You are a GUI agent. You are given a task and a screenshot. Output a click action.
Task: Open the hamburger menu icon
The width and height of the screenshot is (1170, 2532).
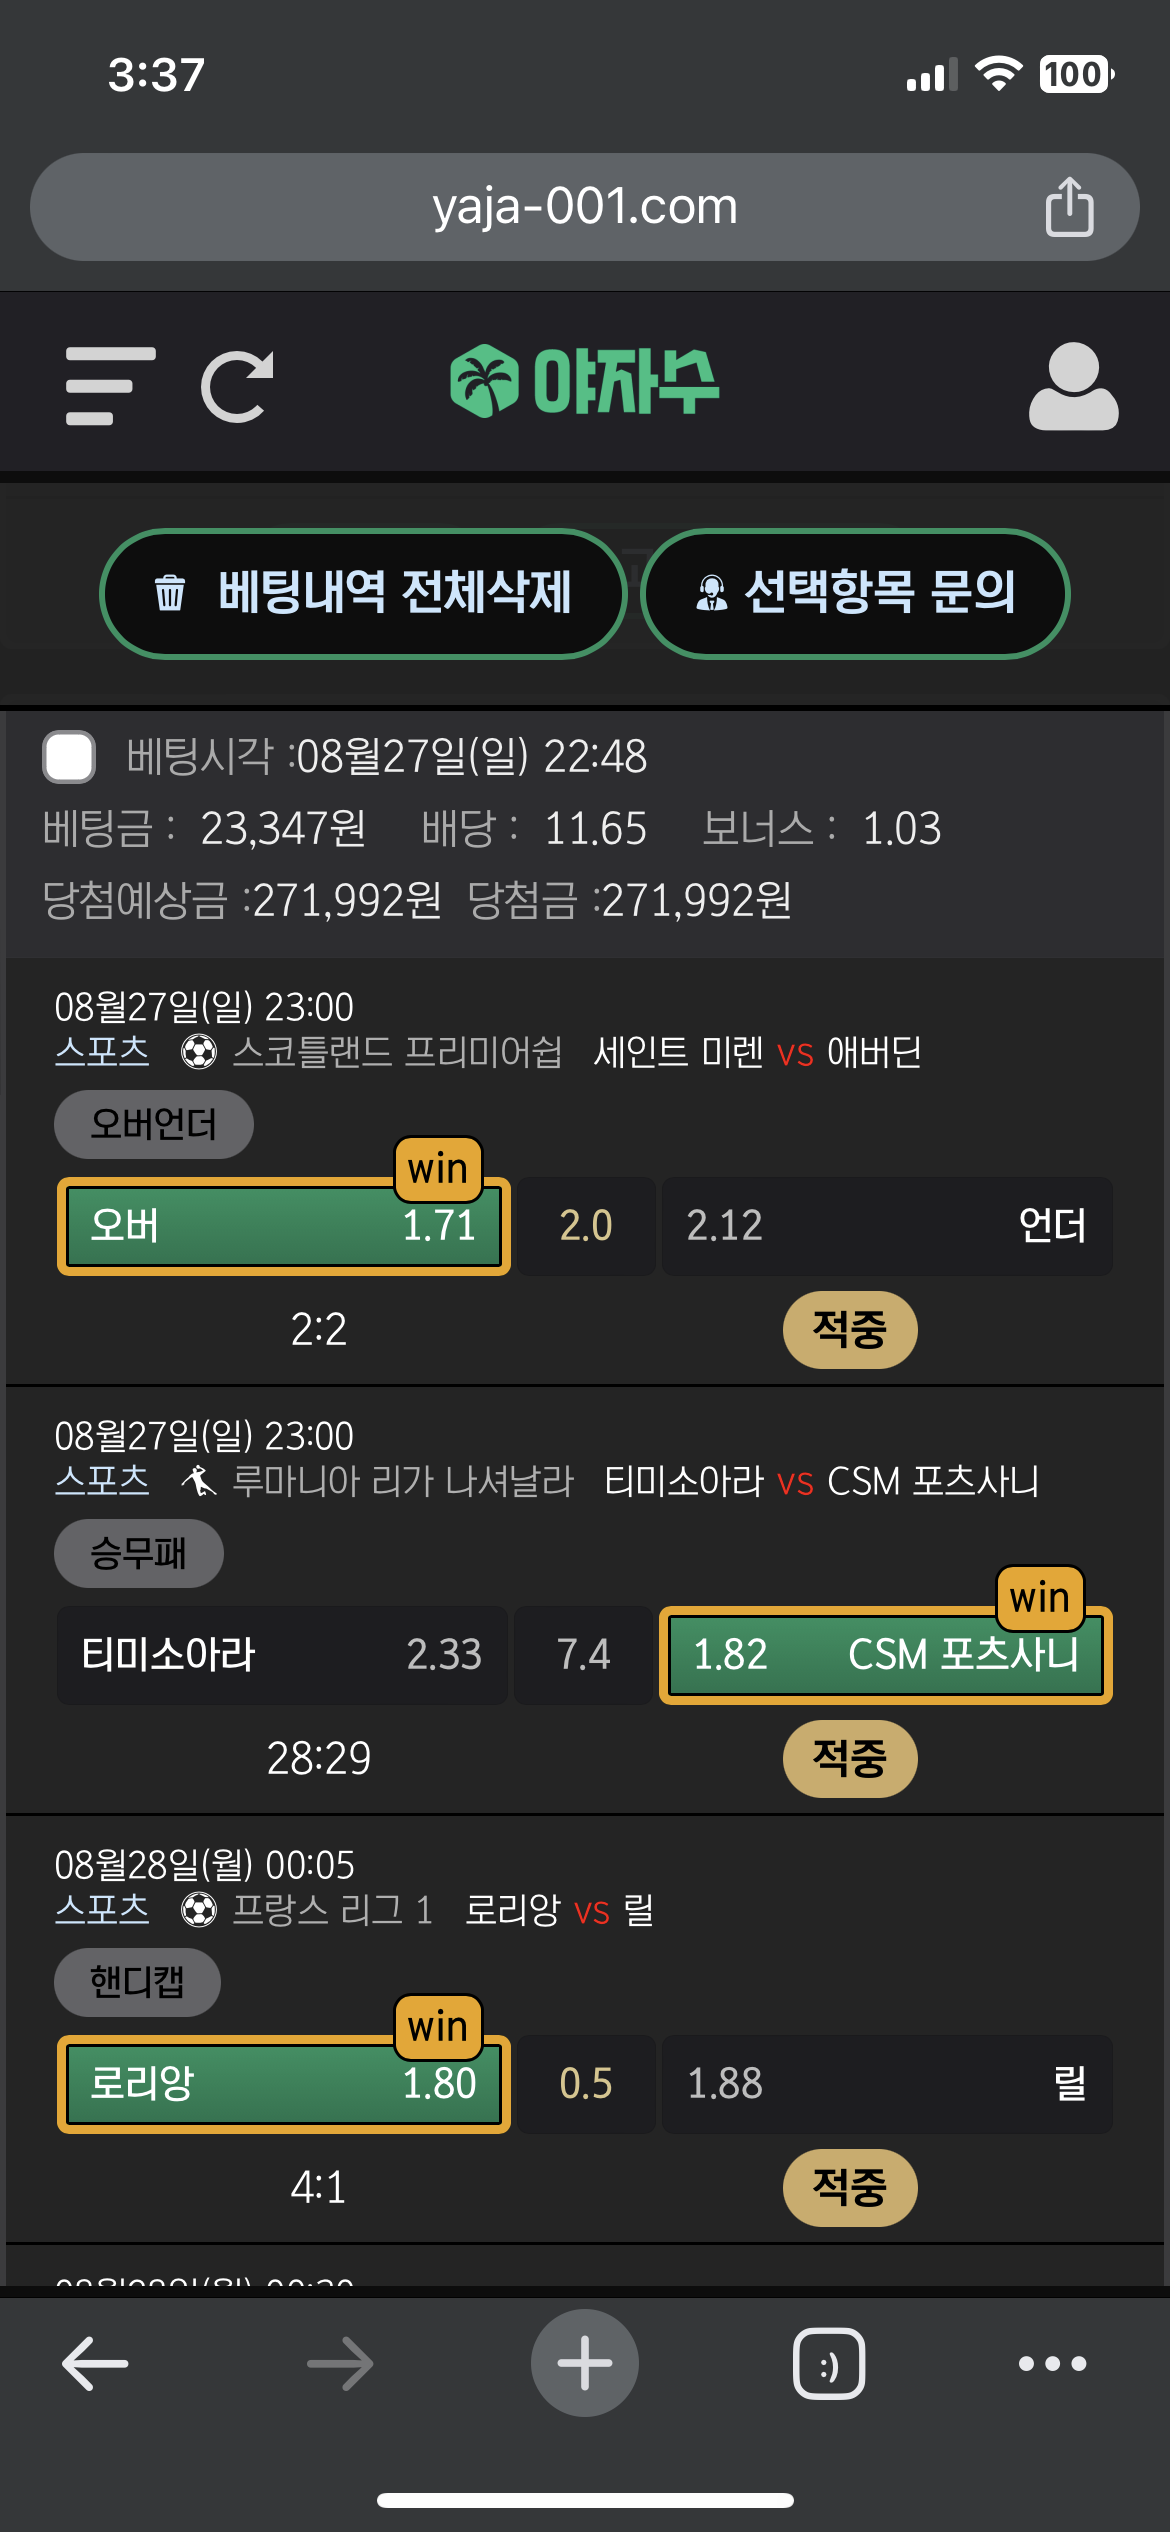[110, 386]
